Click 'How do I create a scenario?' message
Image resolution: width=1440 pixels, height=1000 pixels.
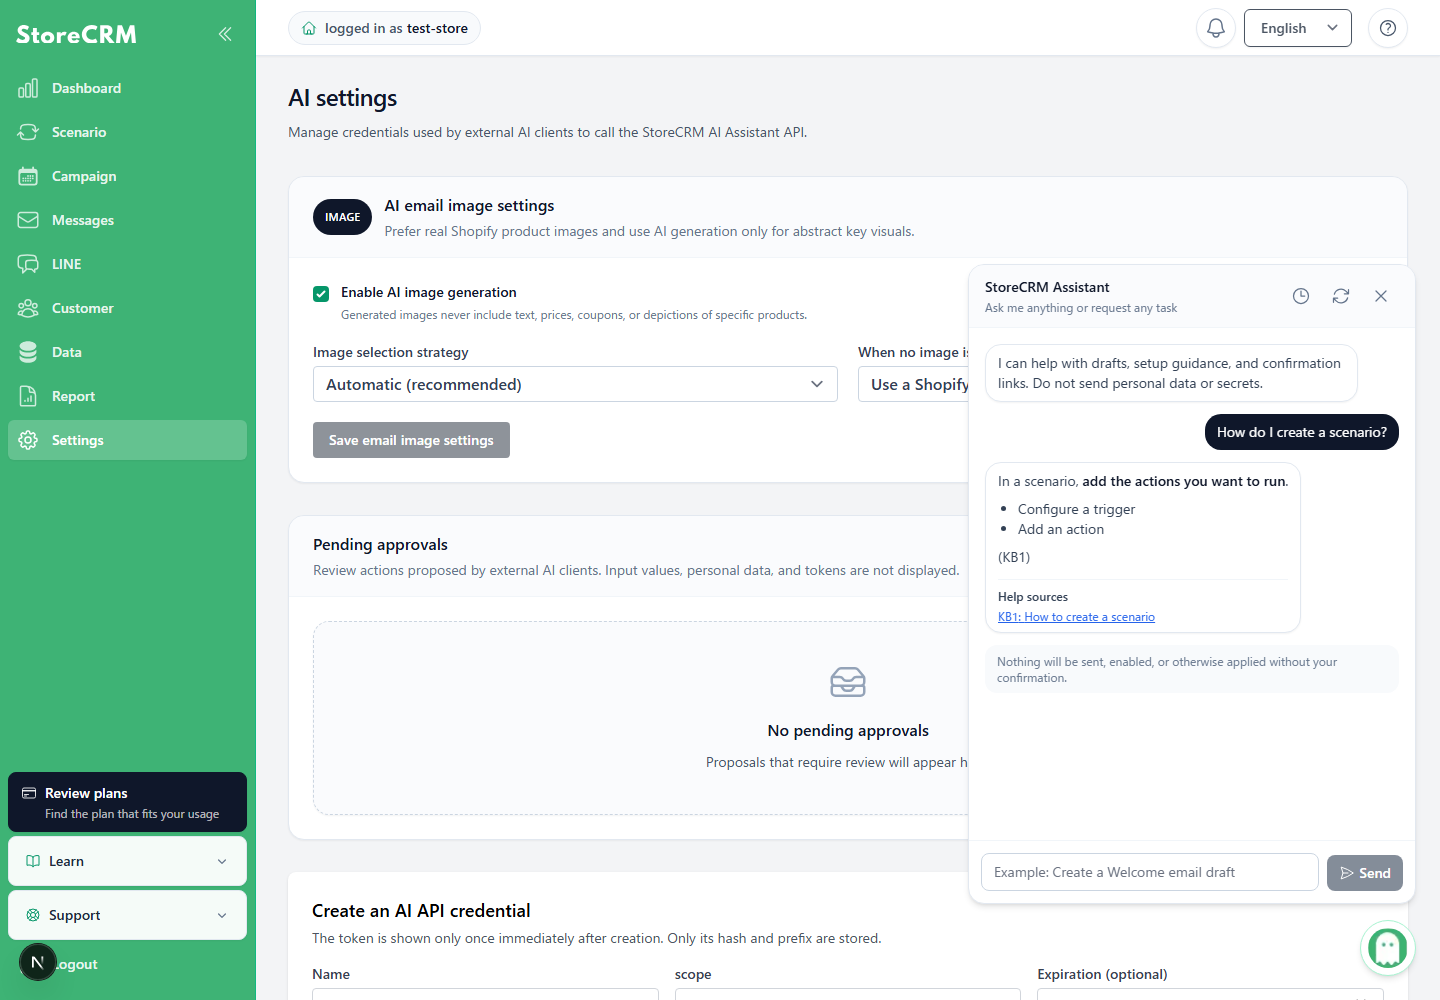pyautogui.click(x=1302, y=432)
